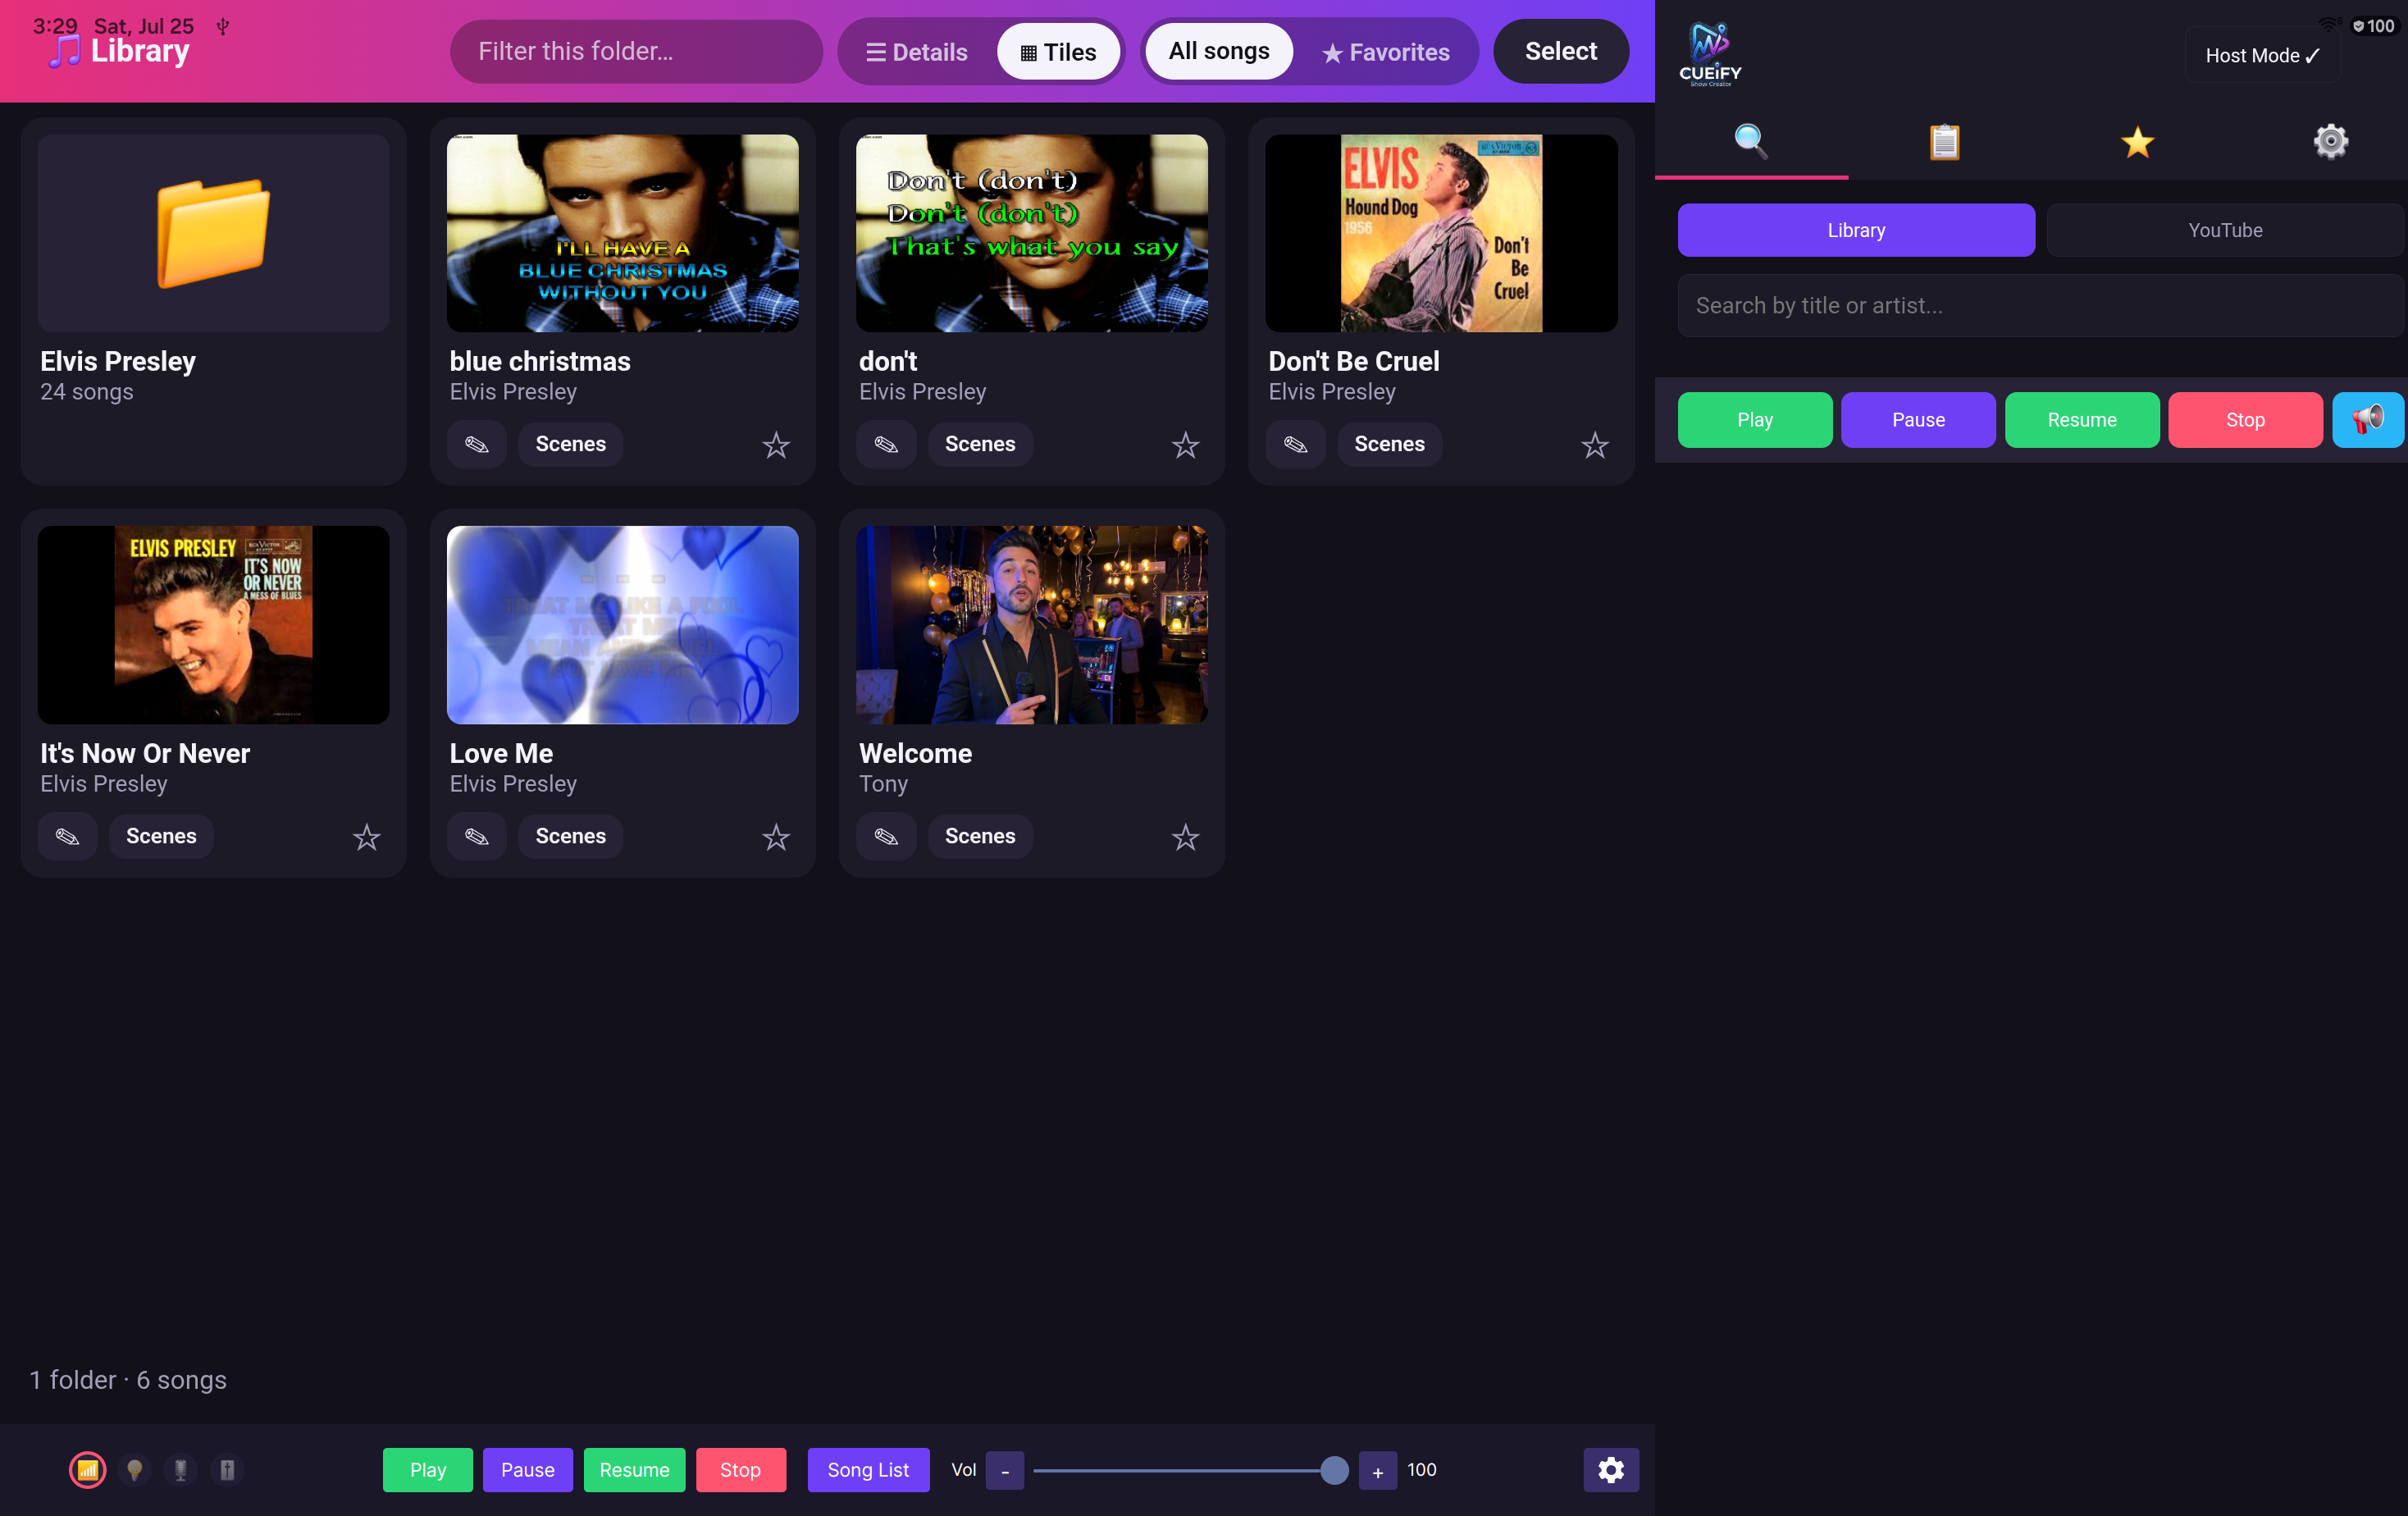Edit Don't Be Cruel with pencil icon

tap(1295, 444)
